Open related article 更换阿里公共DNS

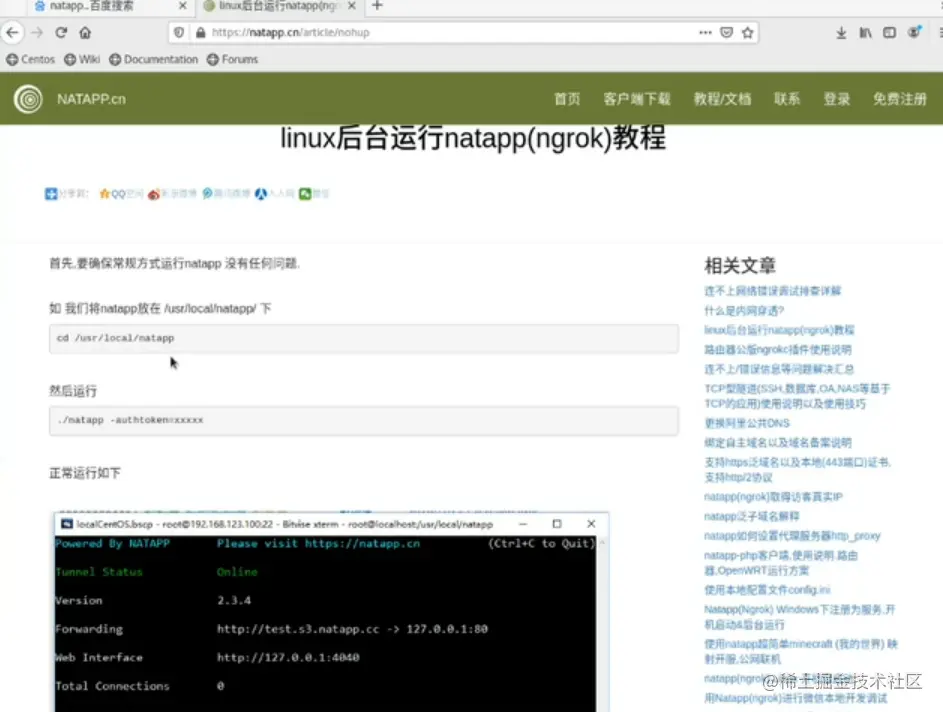pyautogui.click(x=747, y=423)
